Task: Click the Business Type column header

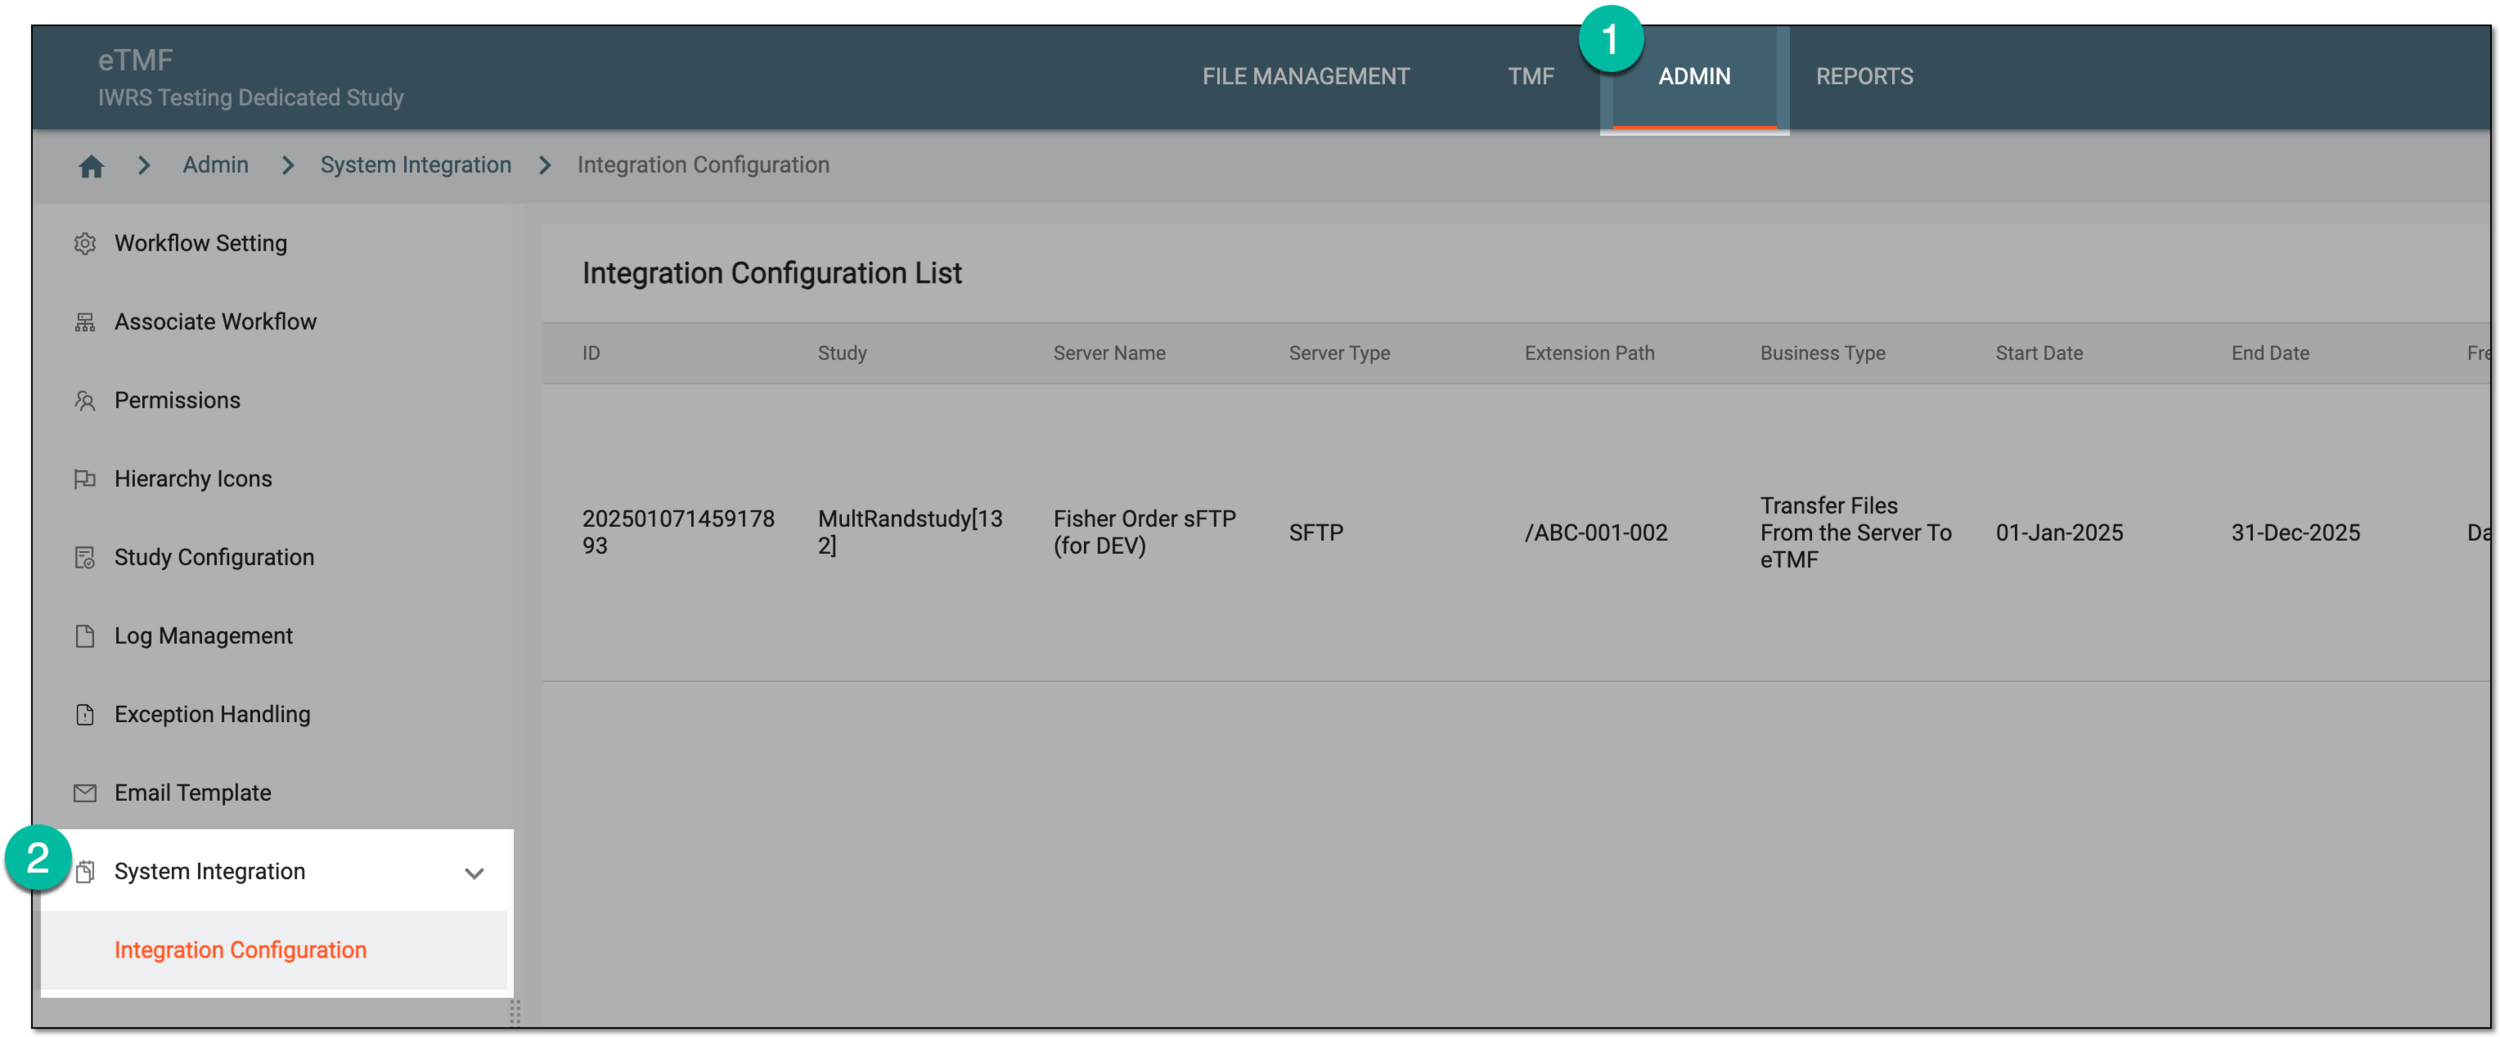Action: click(x=1822, y=353)
